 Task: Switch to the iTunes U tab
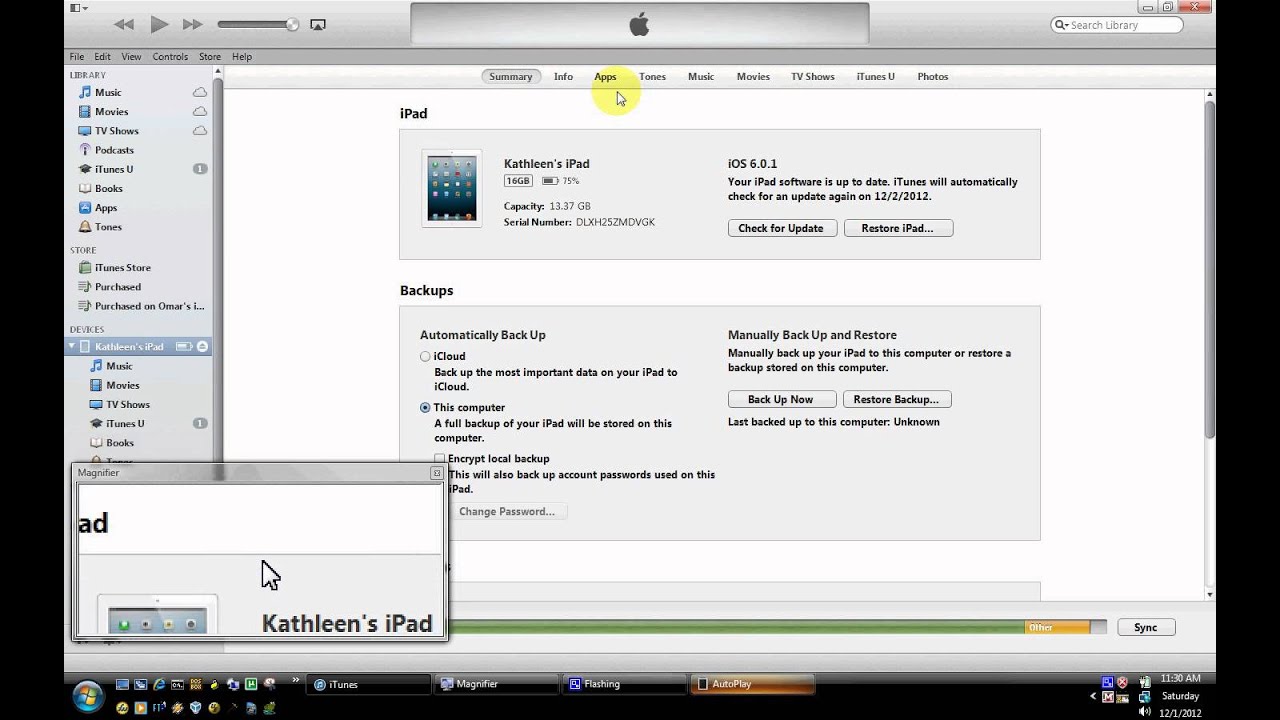875,77
